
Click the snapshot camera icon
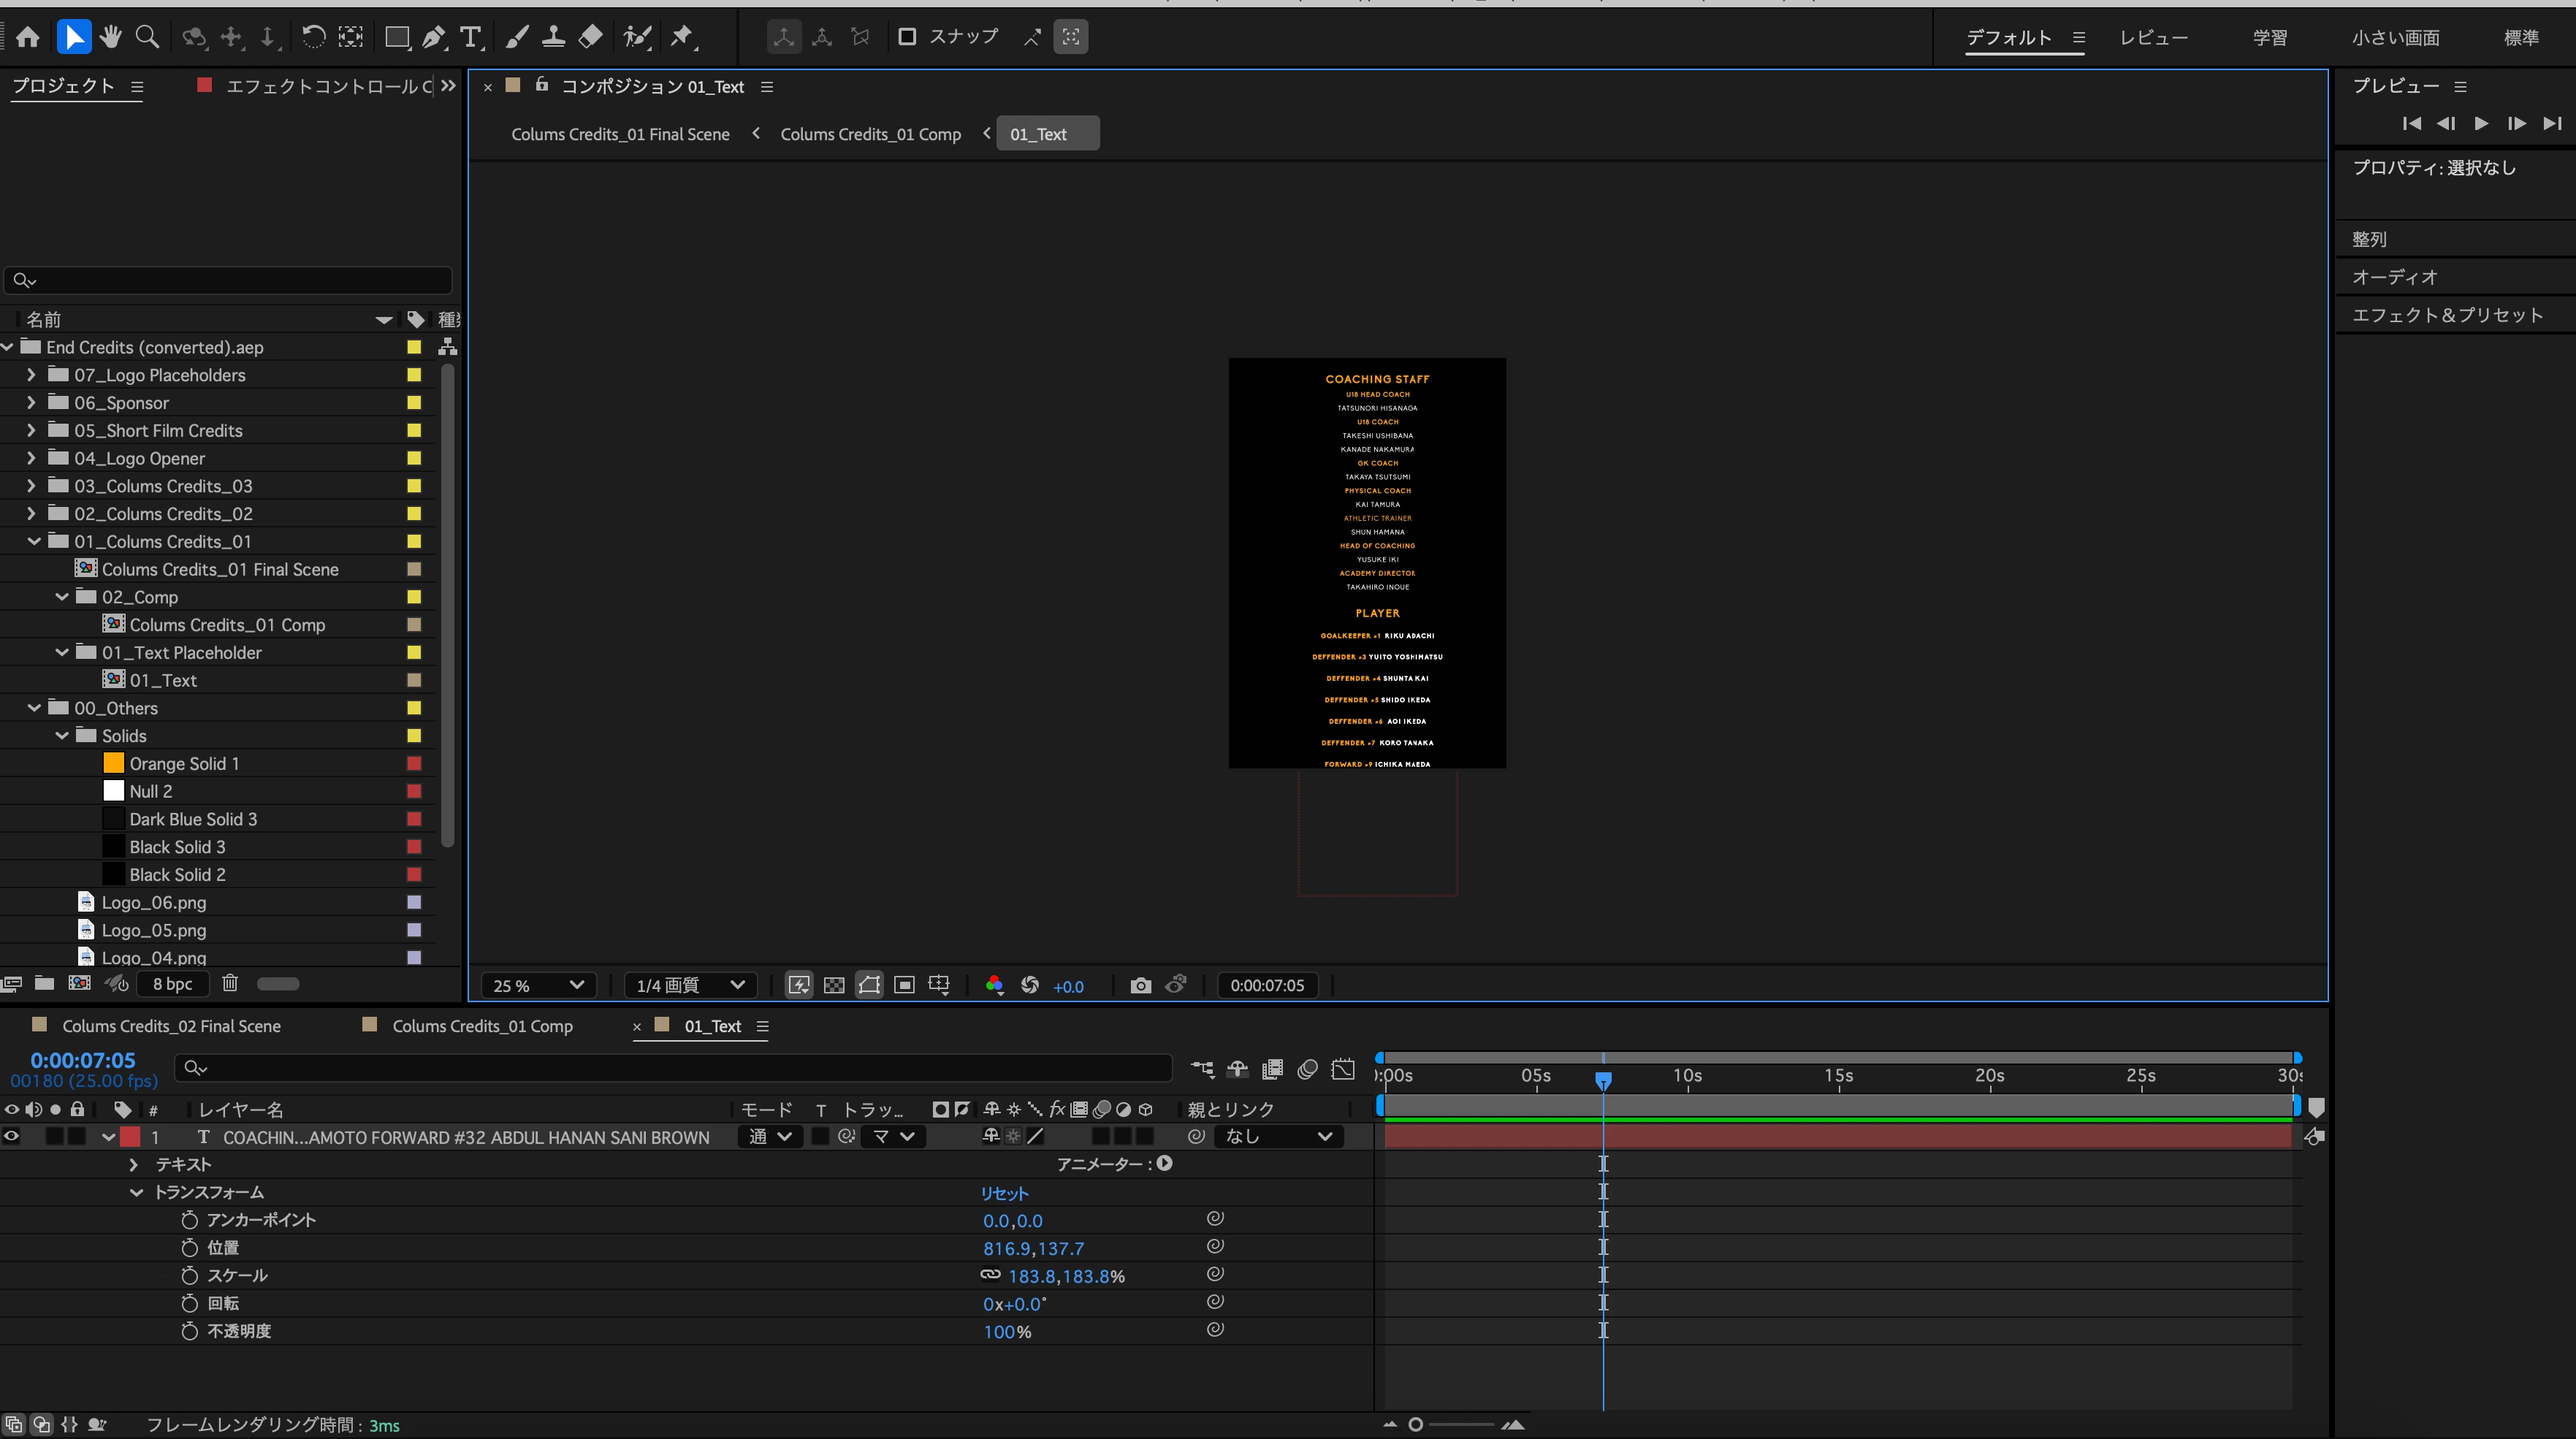click(x=1140, y=985)
